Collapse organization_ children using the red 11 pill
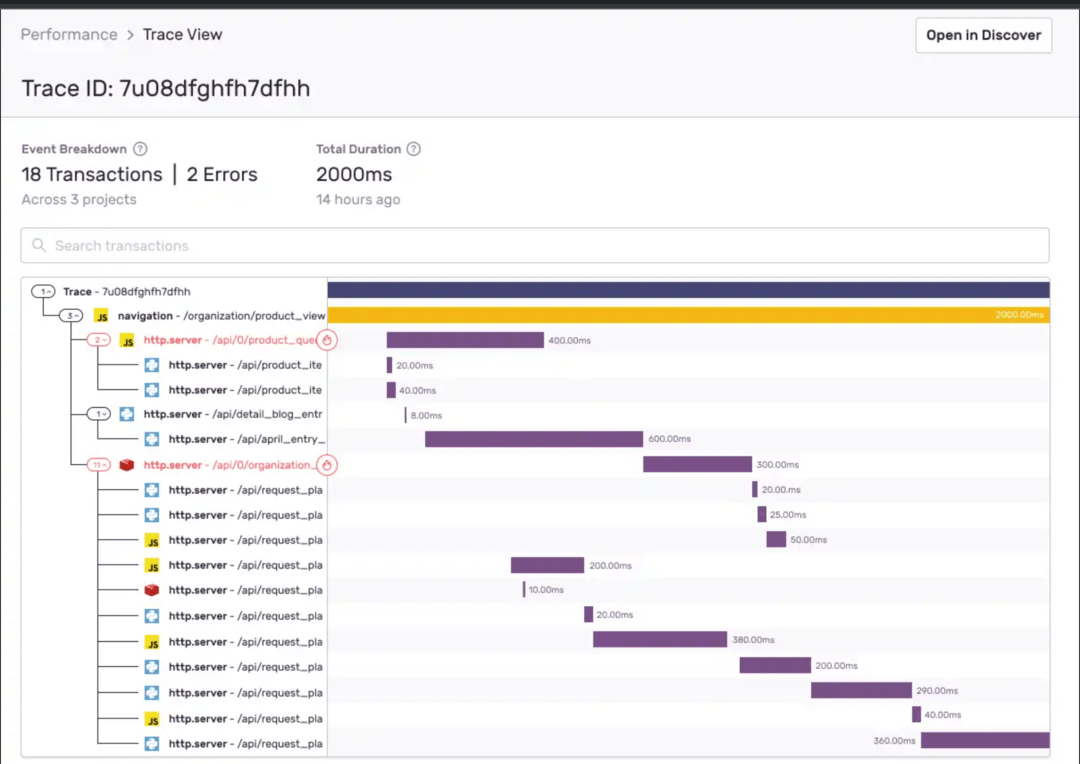This screenshot has width=1080, height=764. click(x=98, y=465)
